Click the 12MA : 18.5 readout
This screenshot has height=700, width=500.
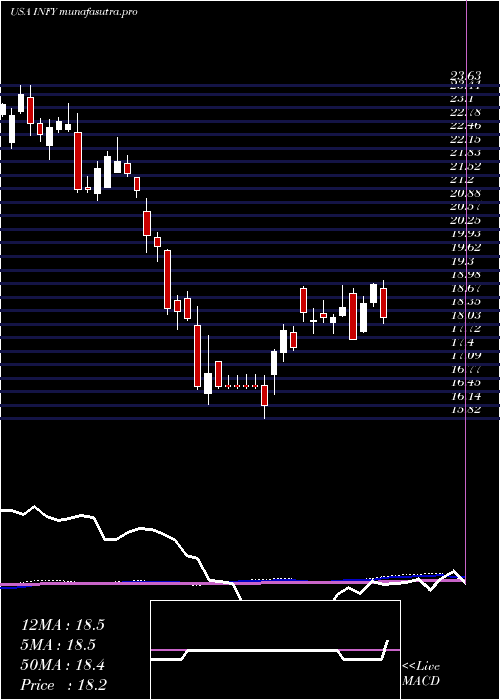pyautogui.click(x=62, y=625)
